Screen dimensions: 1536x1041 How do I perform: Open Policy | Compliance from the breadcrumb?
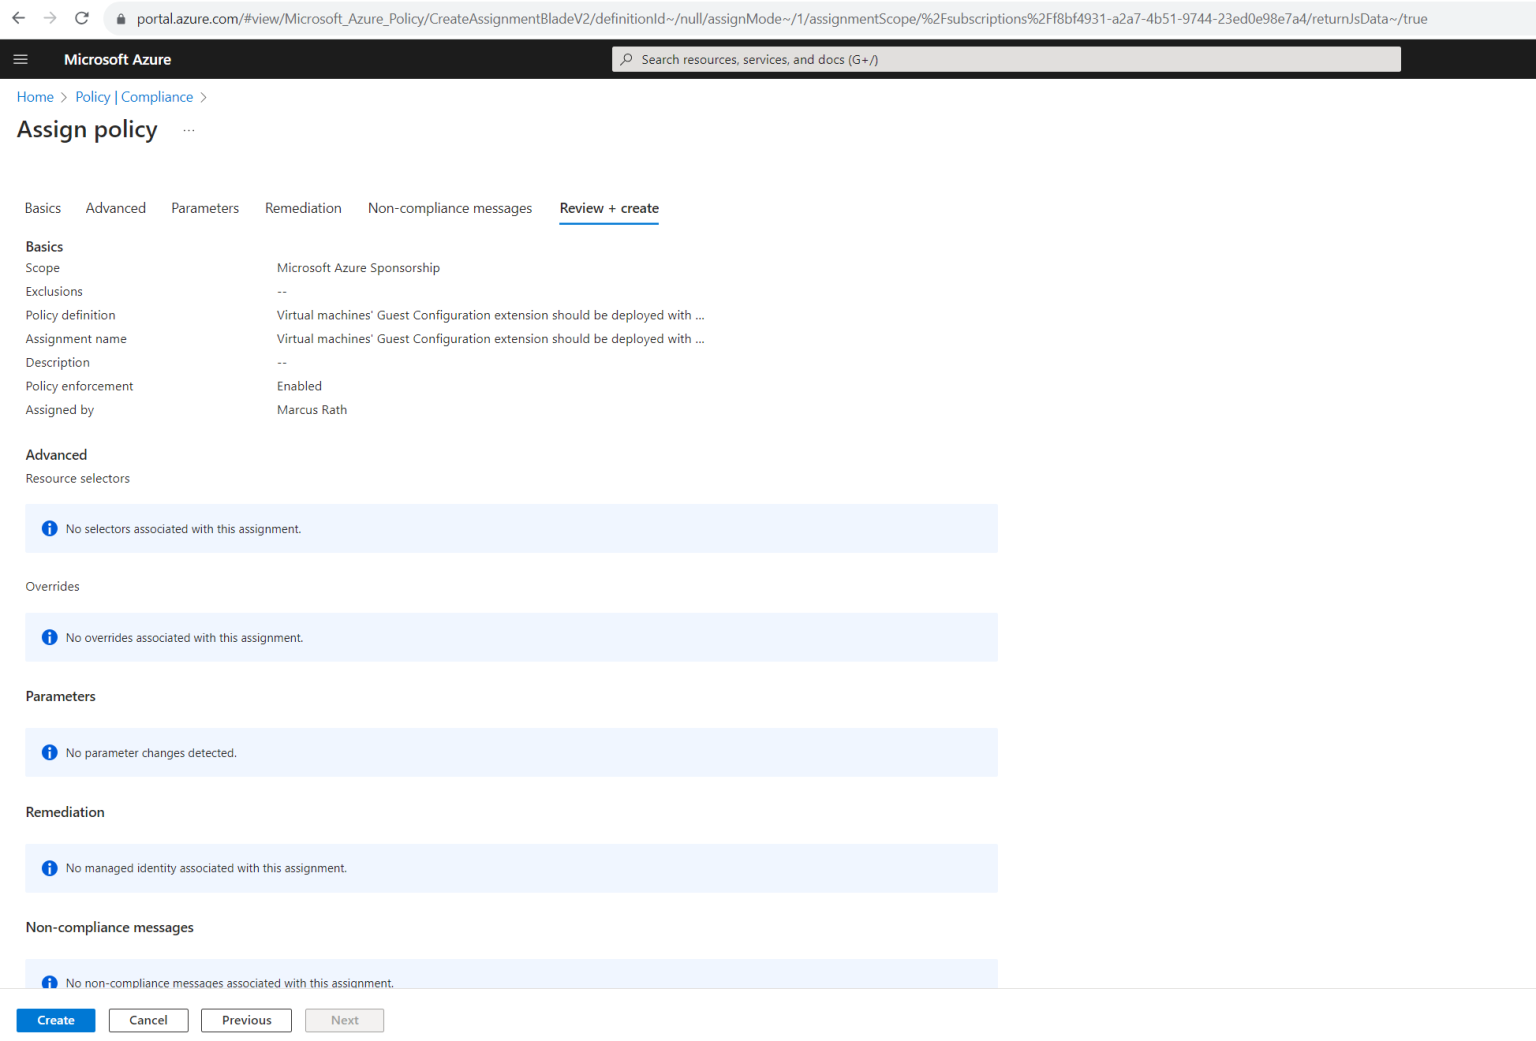click(134, 96)
